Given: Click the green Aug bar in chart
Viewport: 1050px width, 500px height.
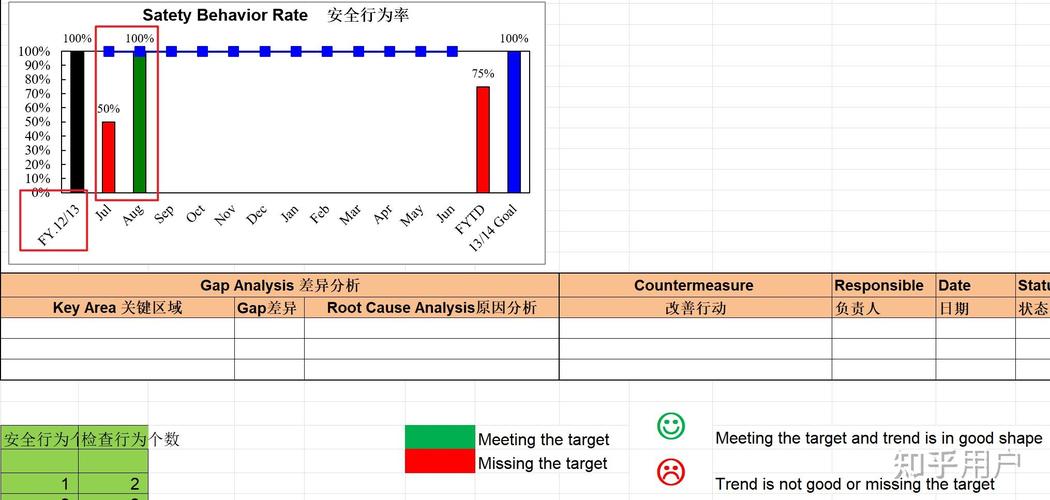Looking at the screenshot, I should pyautogui.click(x=139, y=122).
